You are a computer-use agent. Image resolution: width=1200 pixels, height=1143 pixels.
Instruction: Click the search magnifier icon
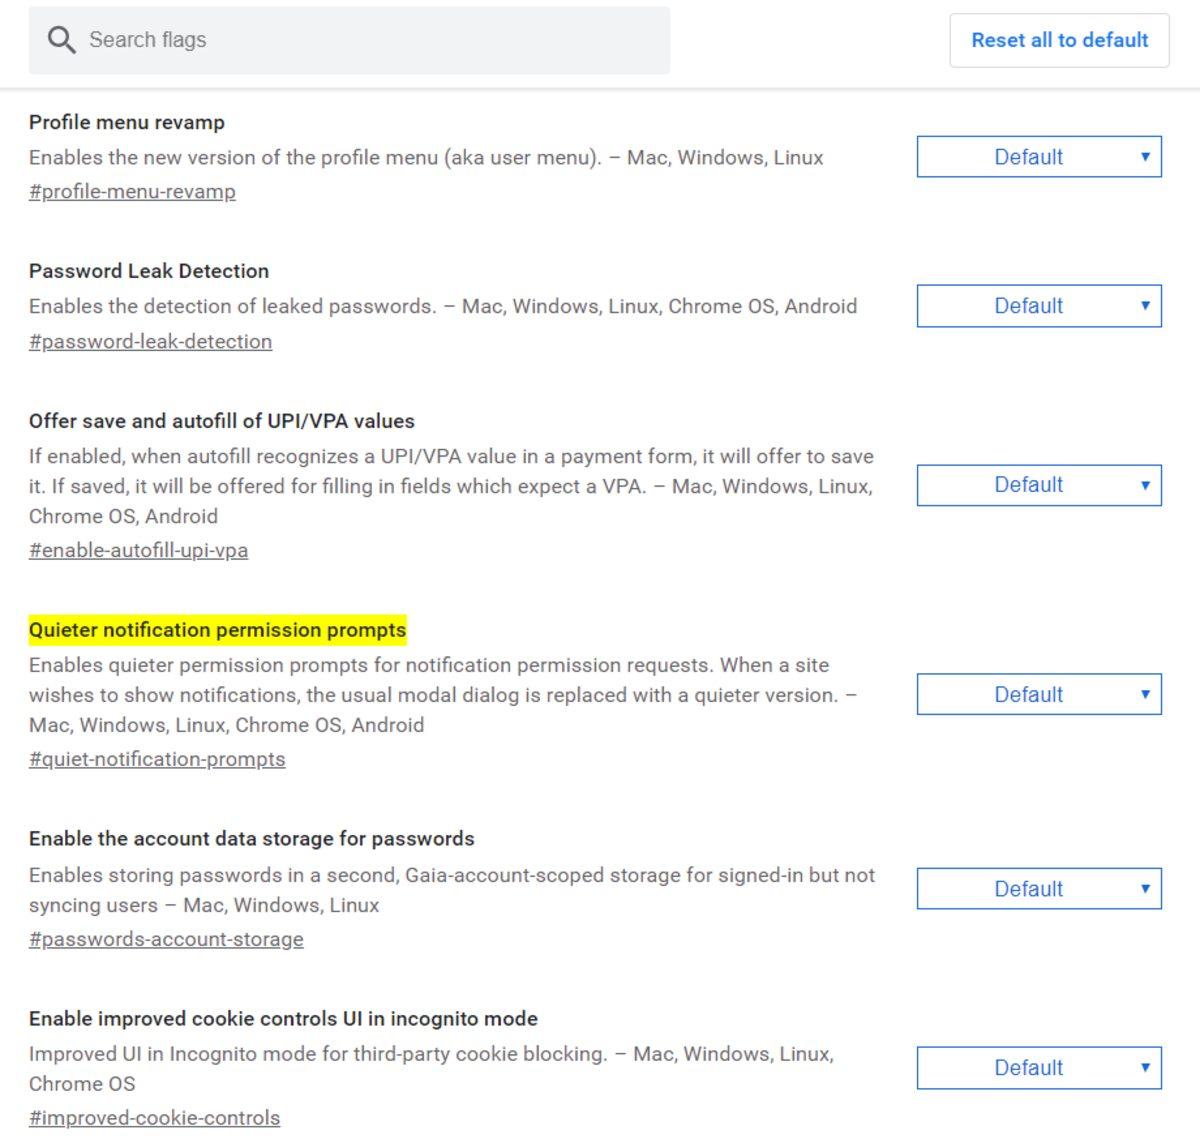coord(61,40)
